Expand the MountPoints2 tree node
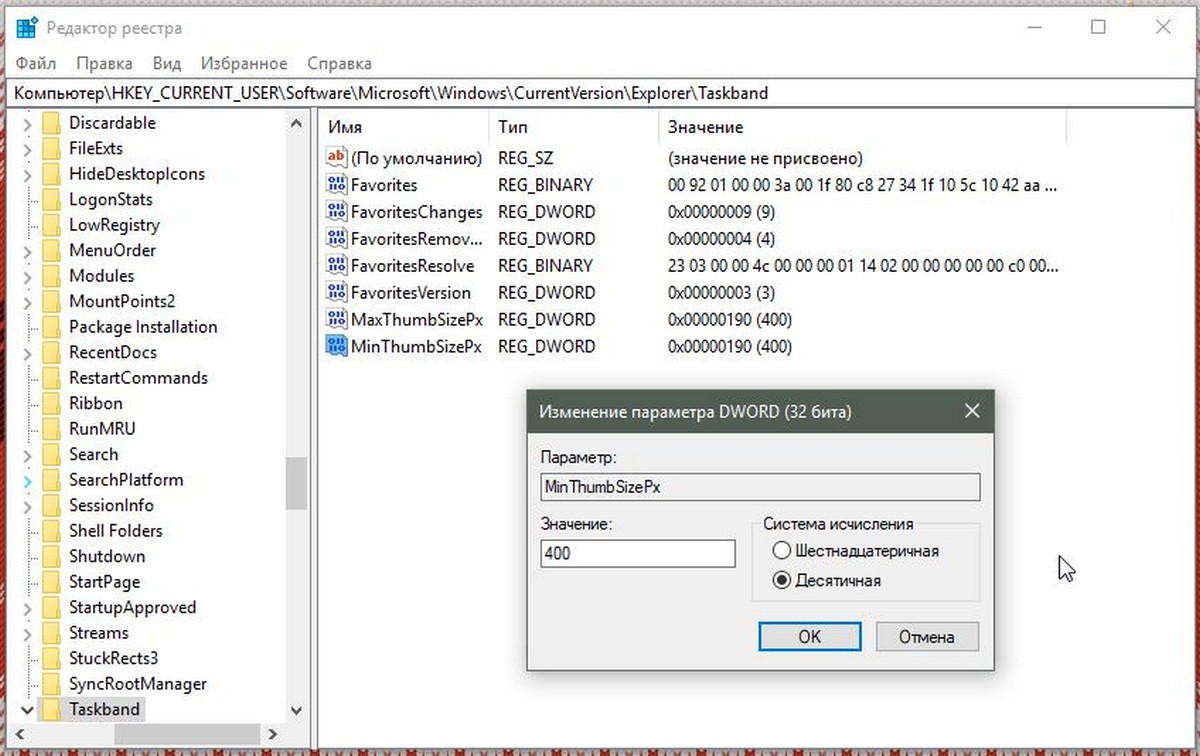Image resolution: width=1200 pixels, height=756 pixels. (26, 301)
